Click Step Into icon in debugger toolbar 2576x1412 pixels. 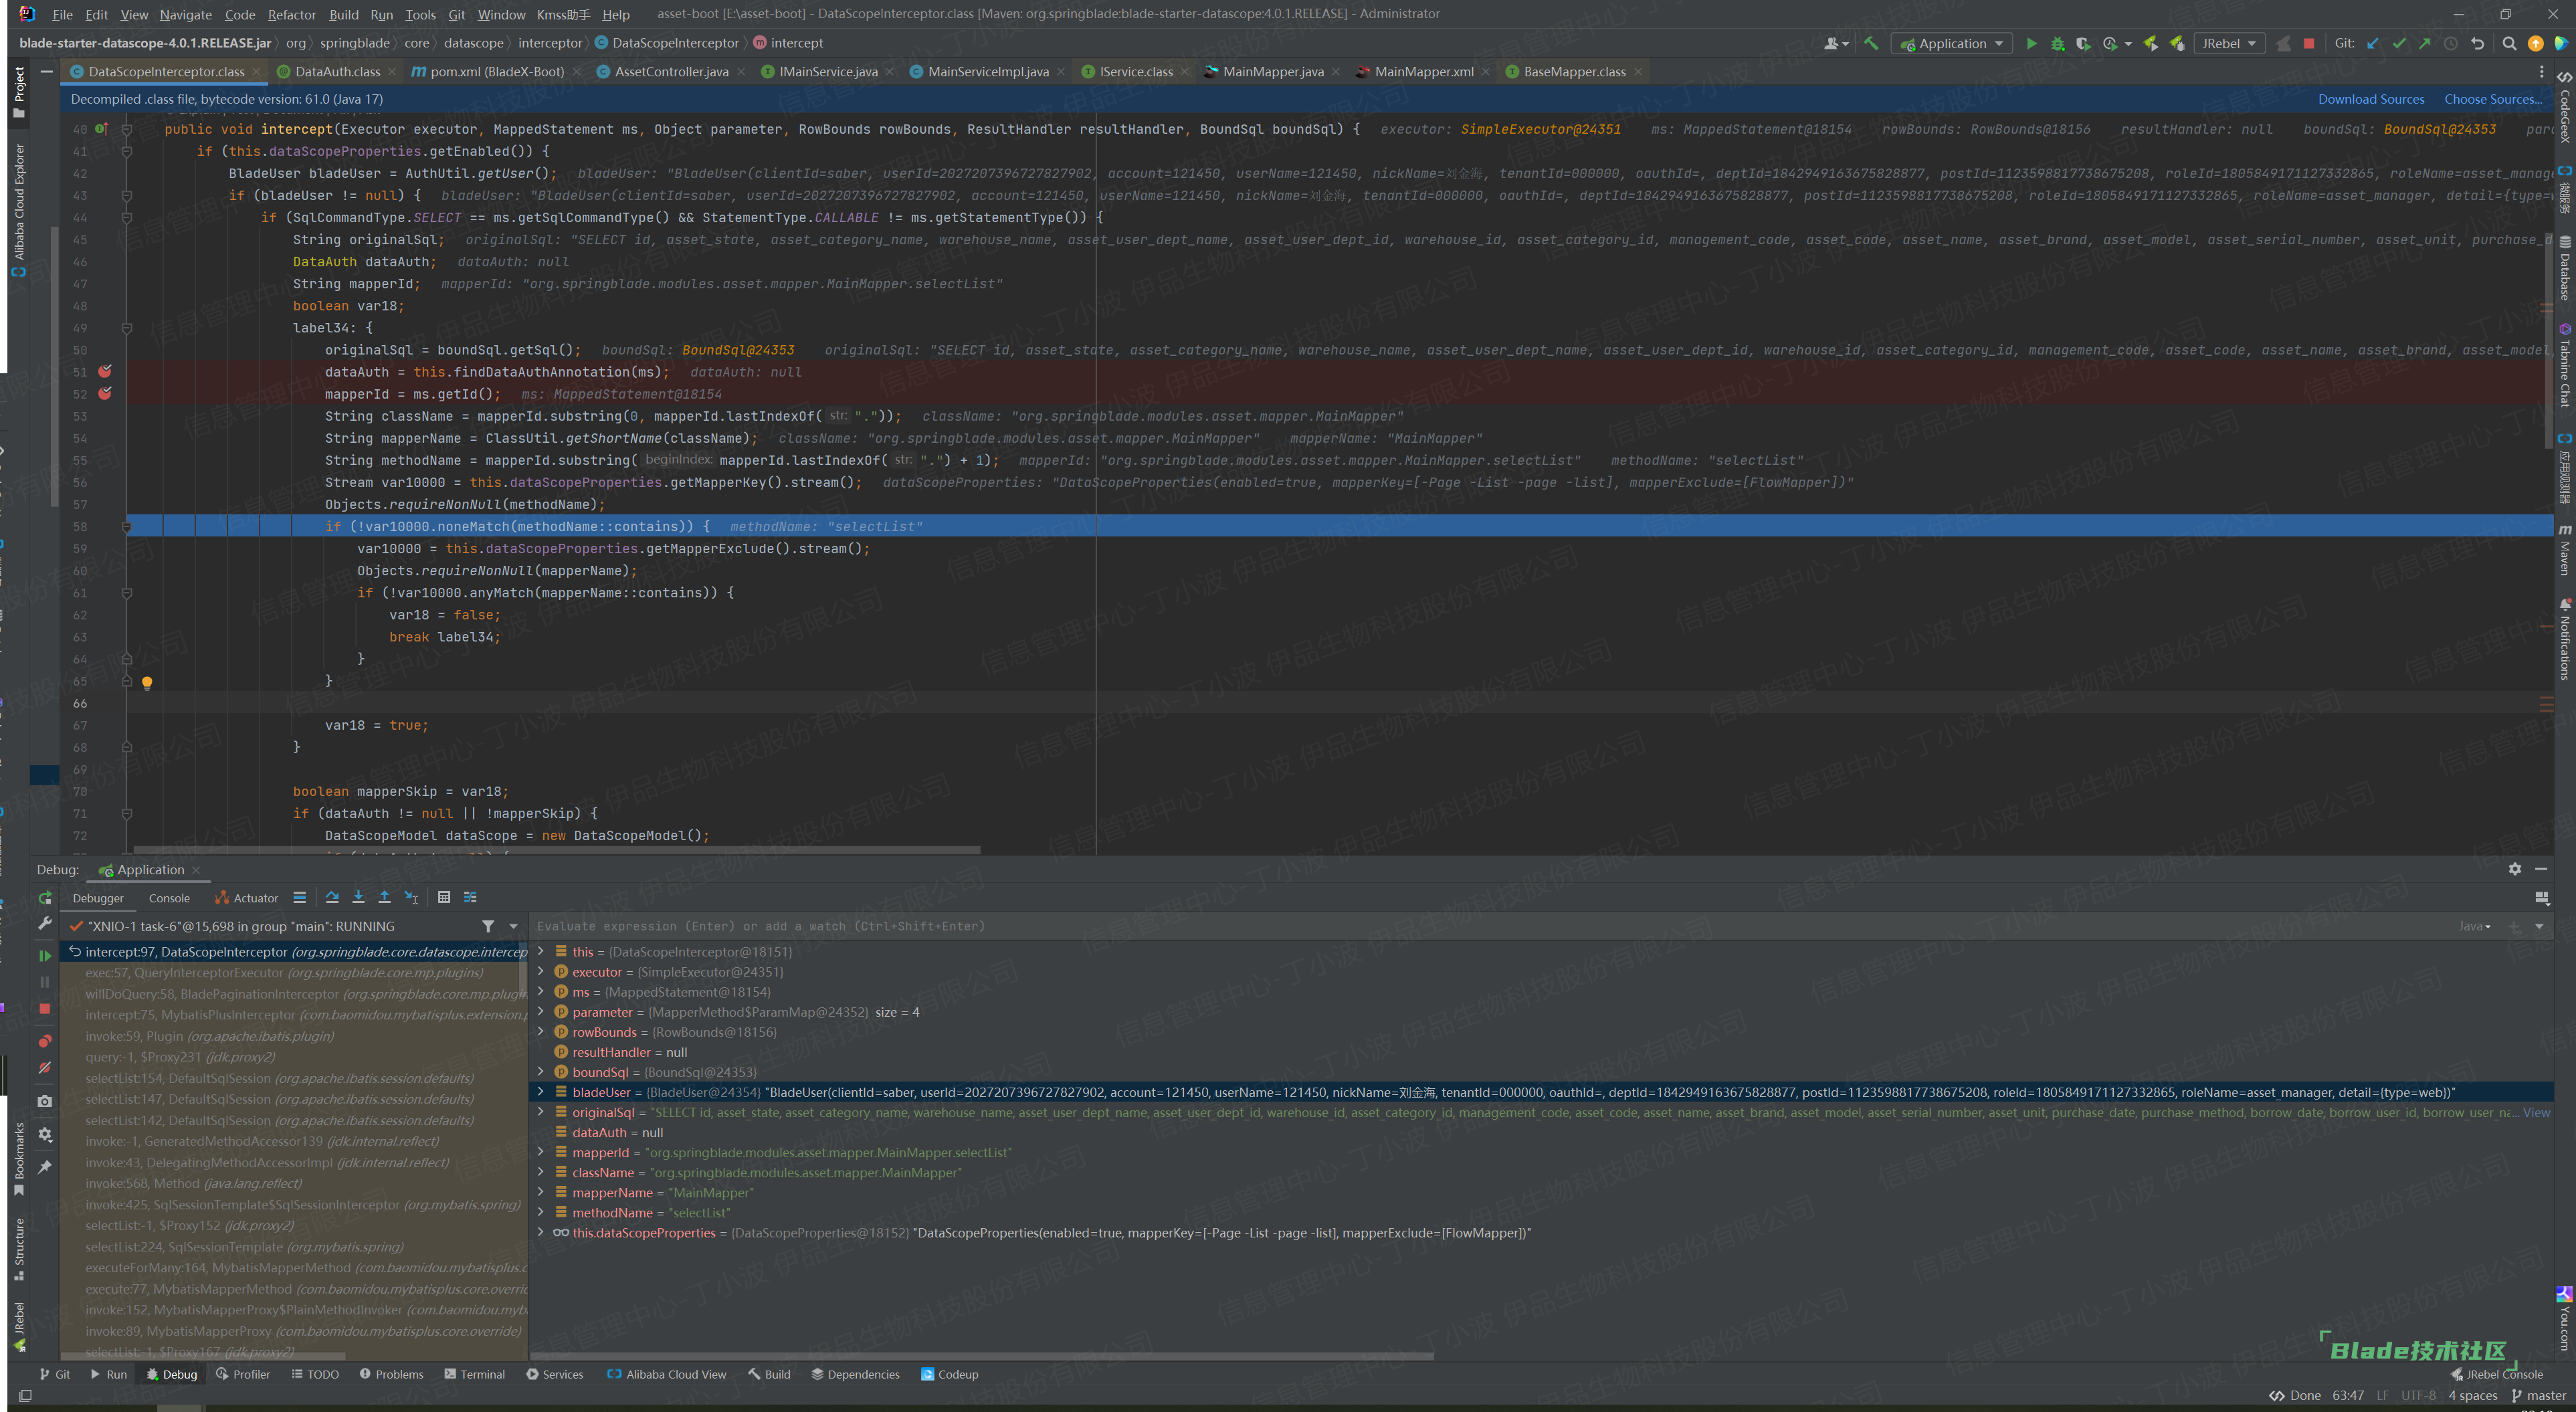[x=358, y=897]
